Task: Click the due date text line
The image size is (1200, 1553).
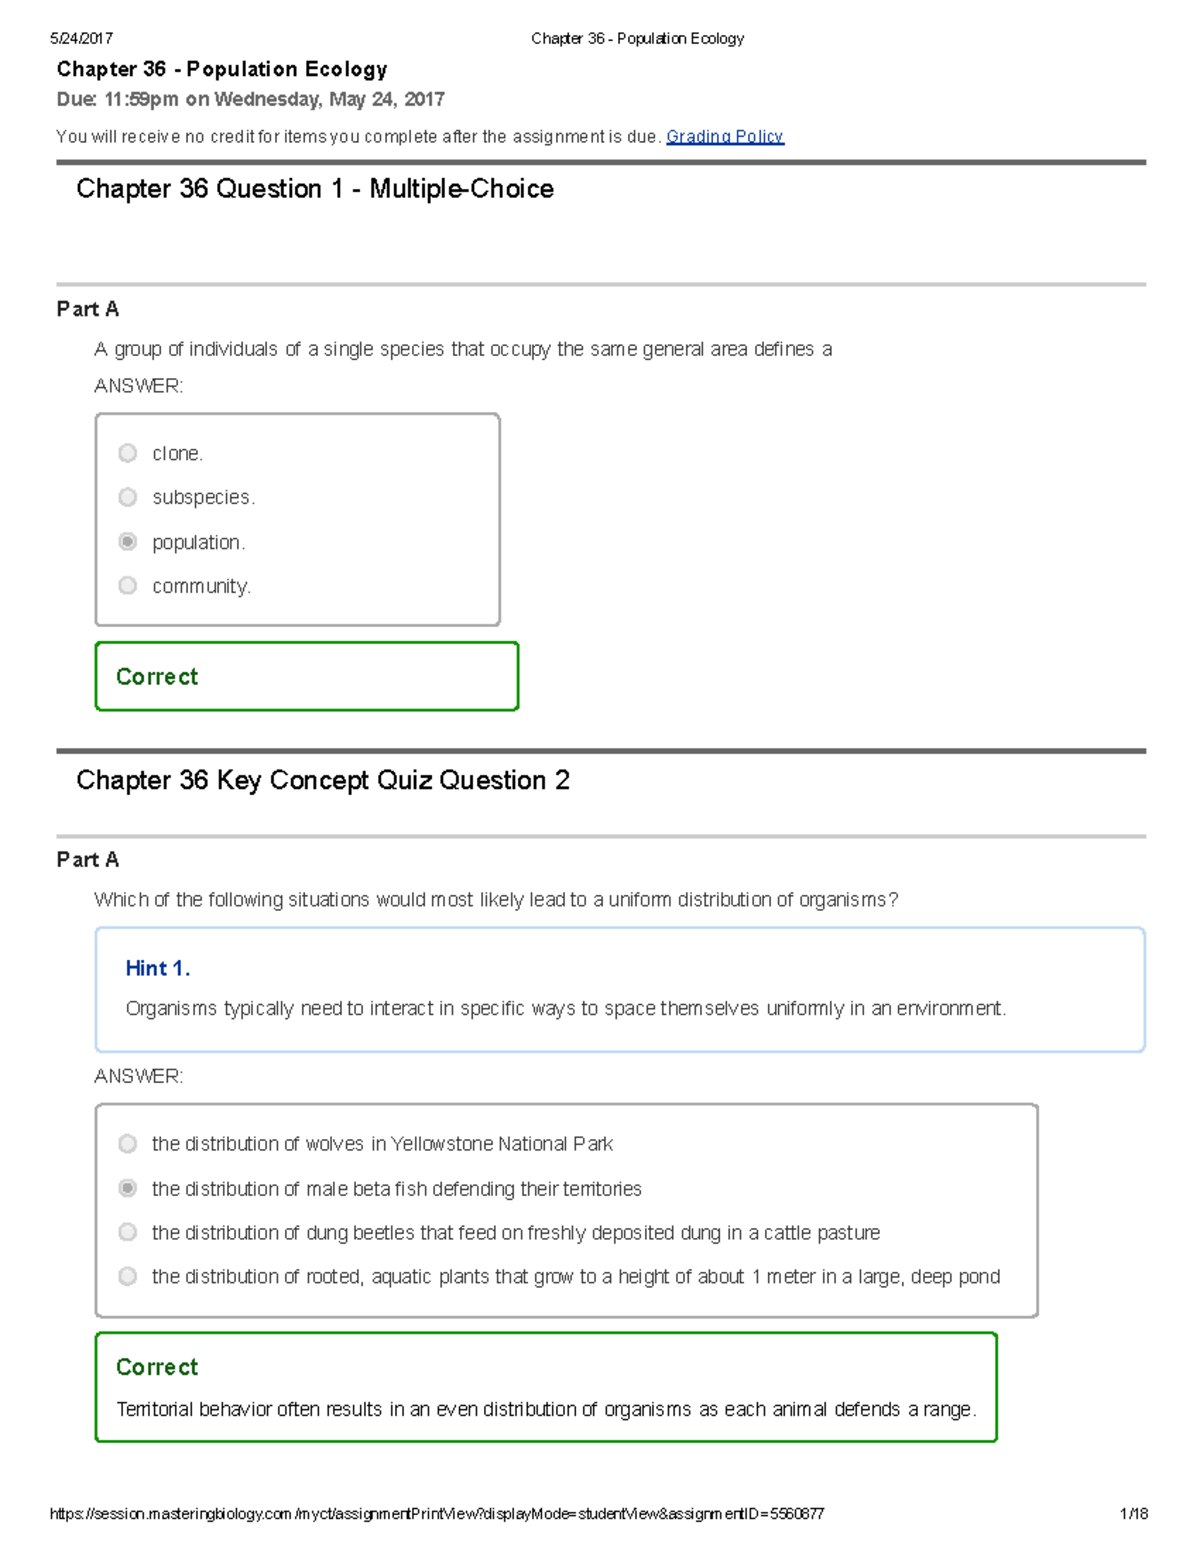Action: (x=249, y=99)
